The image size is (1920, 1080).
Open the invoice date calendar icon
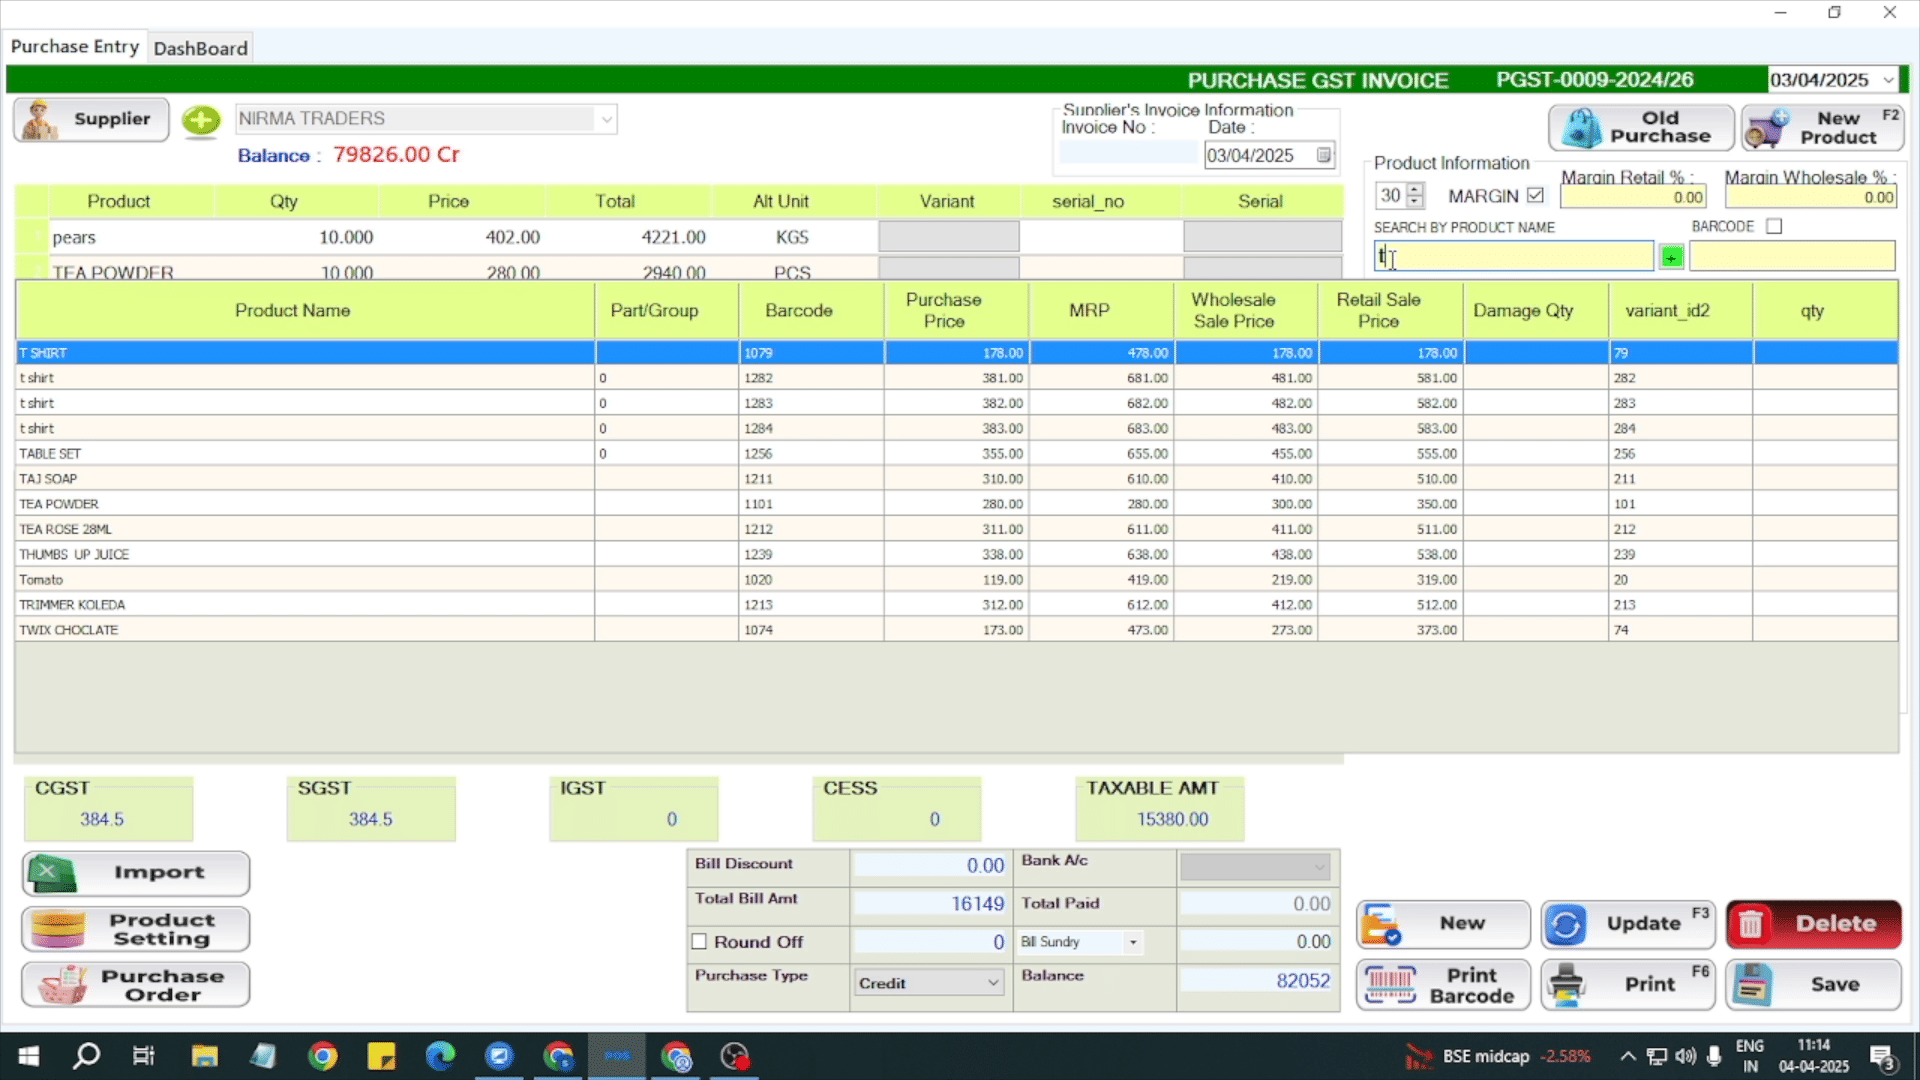pyautogui.click(x=1323, y=155)
